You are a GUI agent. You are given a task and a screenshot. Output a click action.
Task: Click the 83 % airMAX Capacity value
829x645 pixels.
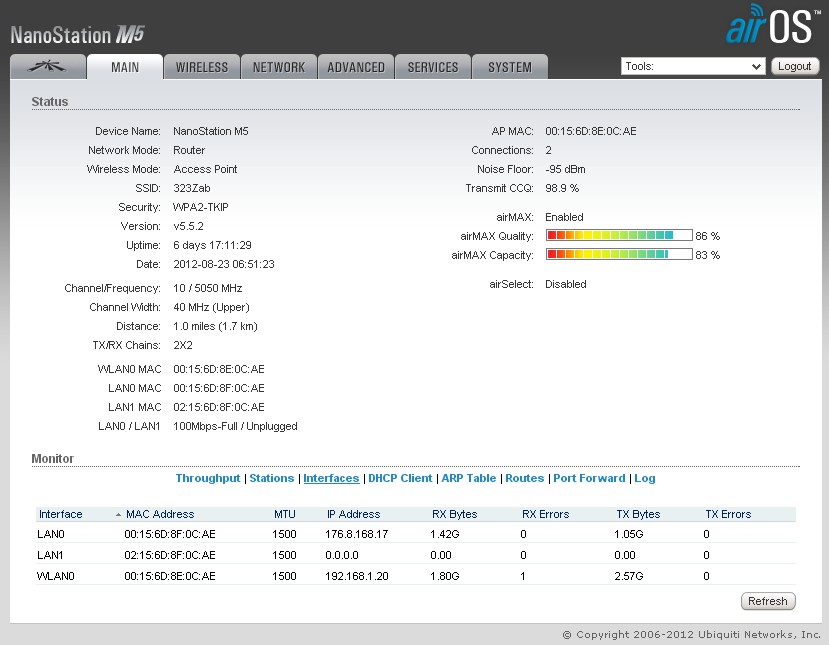(708, 255)
